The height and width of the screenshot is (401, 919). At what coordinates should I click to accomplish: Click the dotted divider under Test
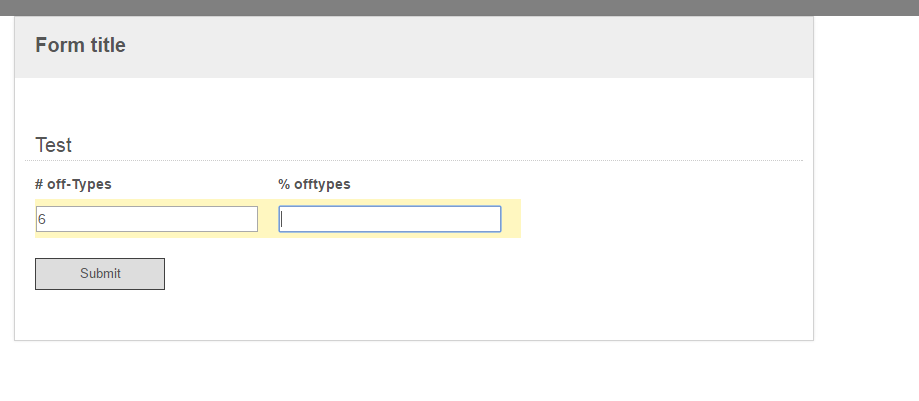click(414, 160)
